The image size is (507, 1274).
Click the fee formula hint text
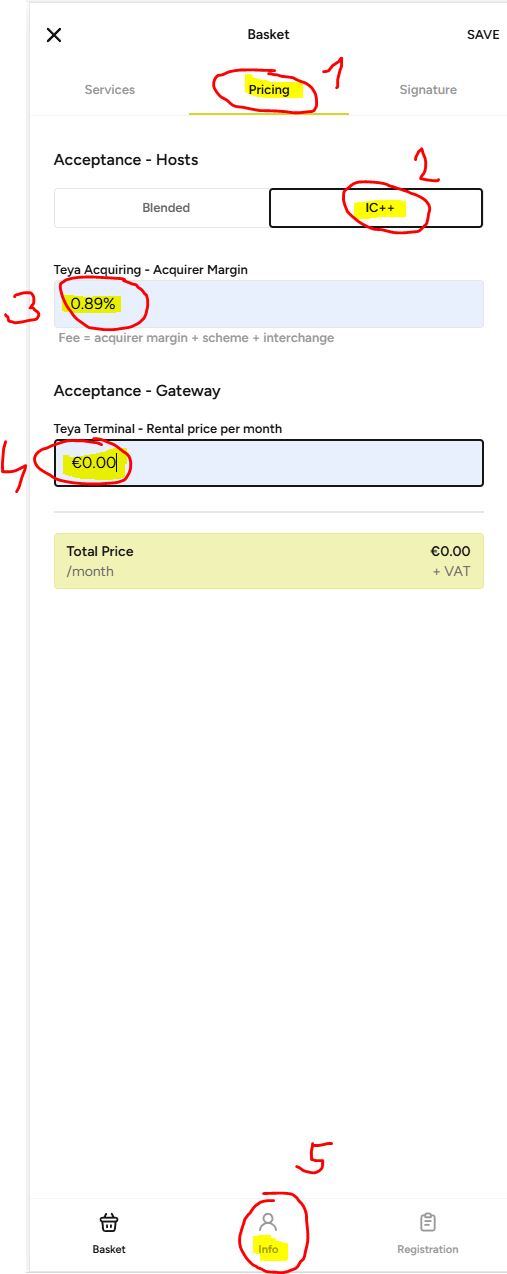[x=196, y=338]
